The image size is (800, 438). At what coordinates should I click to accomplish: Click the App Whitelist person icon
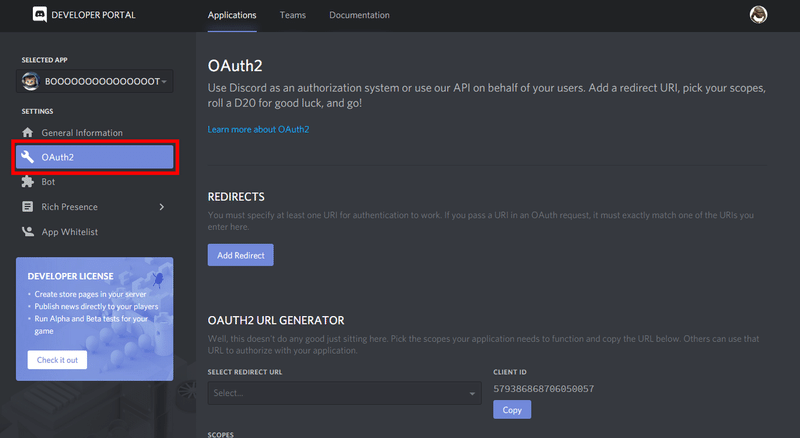tap(28, 232)
